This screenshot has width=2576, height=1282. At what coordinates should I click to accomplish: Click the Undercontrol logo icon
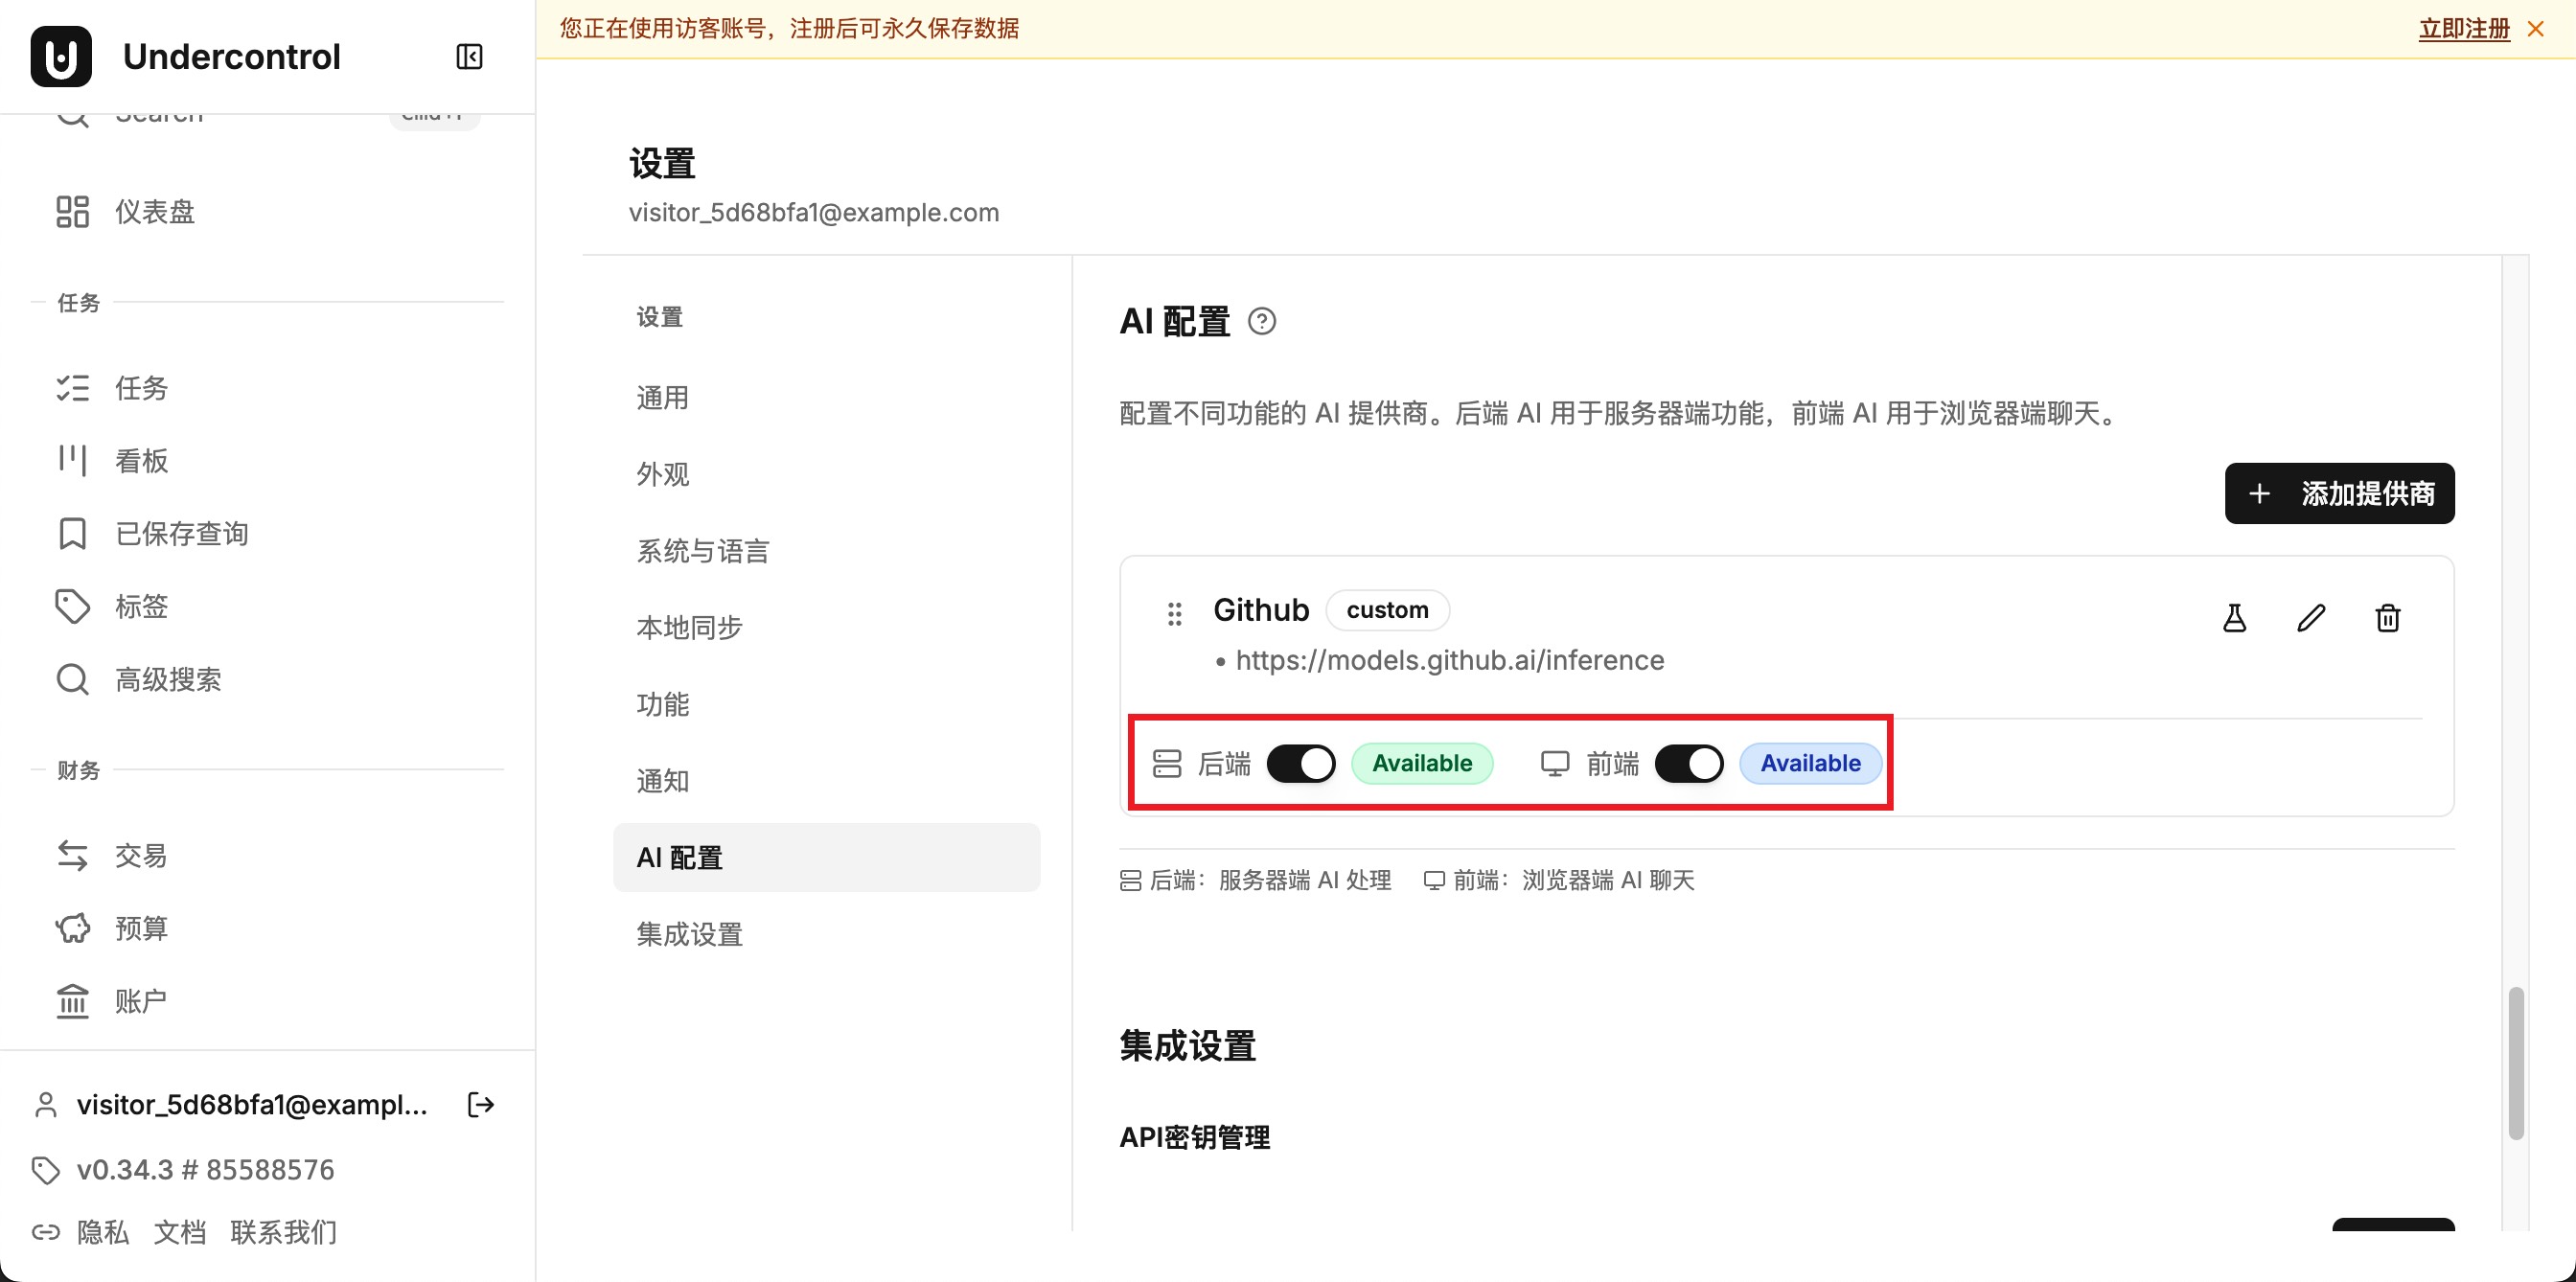coord(61,57)
